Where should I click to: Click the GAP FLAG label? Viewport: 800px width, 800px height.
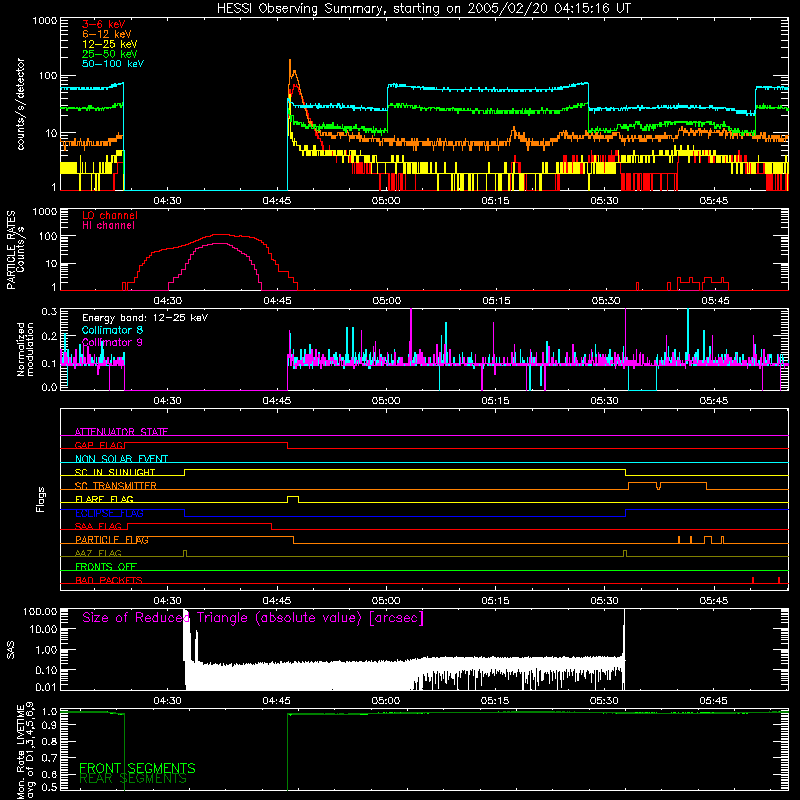point(99,445)
